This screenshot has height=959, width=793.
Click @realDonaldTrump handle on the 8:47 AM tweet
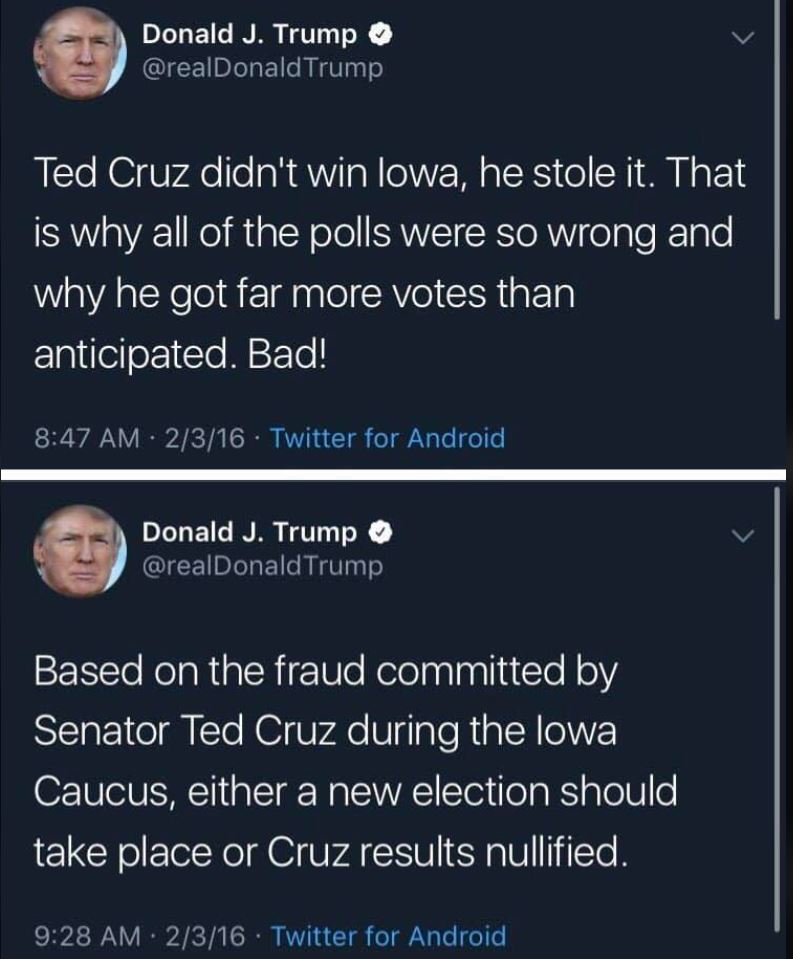(x=263, y=68)
